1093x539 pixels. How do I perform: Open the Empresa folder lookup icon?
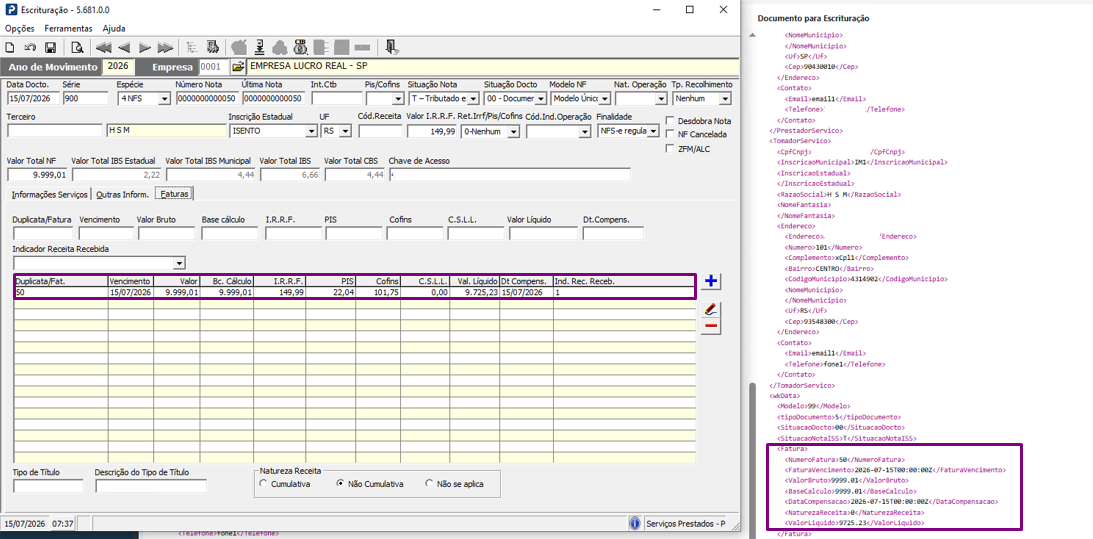[238, 67]
